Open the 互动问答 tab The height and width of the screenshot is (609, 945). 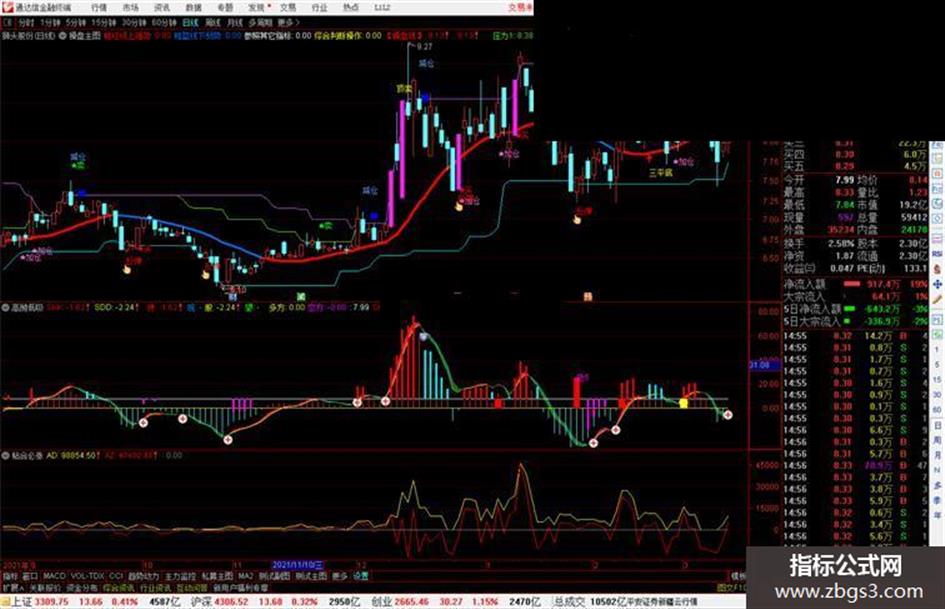tap(192, 587)
